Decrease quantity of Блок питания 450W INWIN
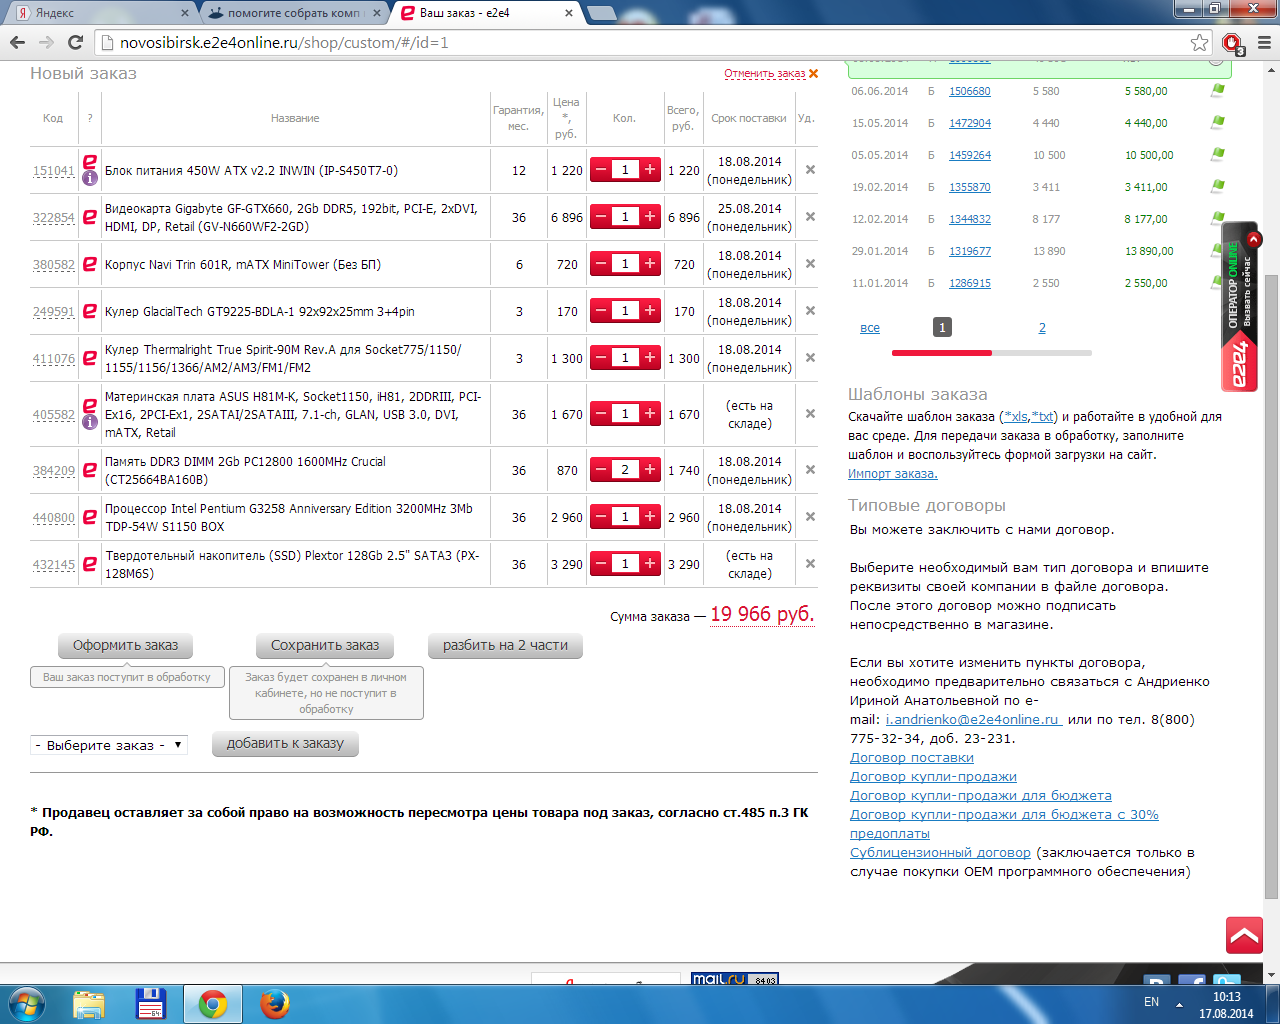This screenshot has height=1024, width=1280. coord(601,170)
